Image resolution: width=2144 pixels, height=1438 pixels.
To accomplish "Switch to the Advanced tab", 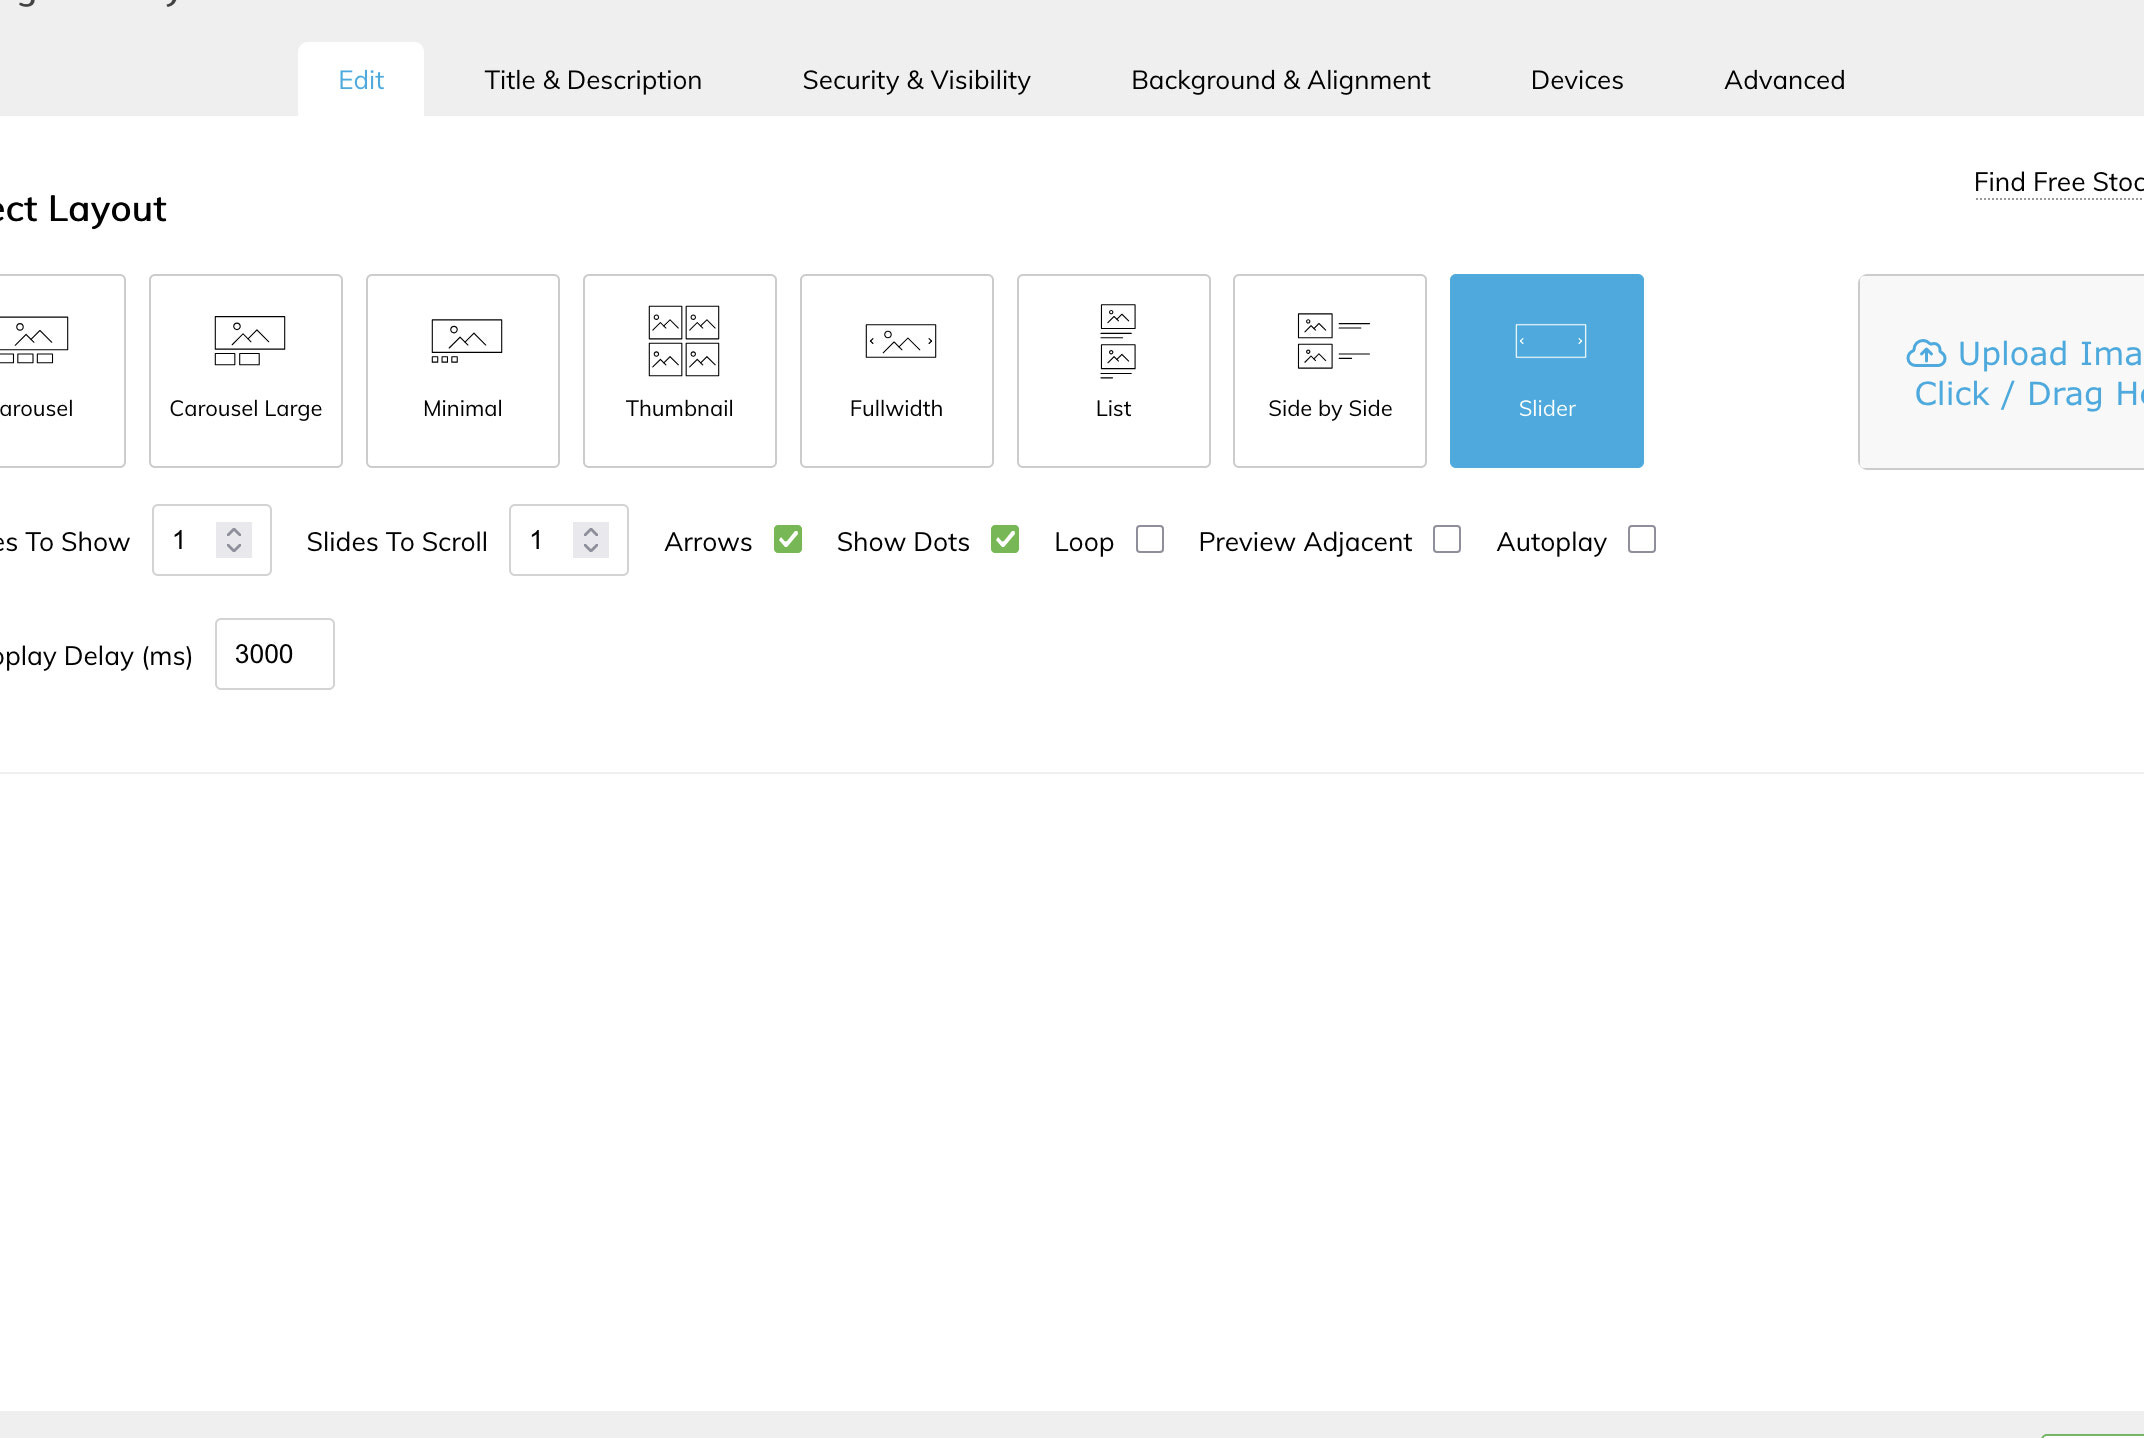I will [1785, 80].
